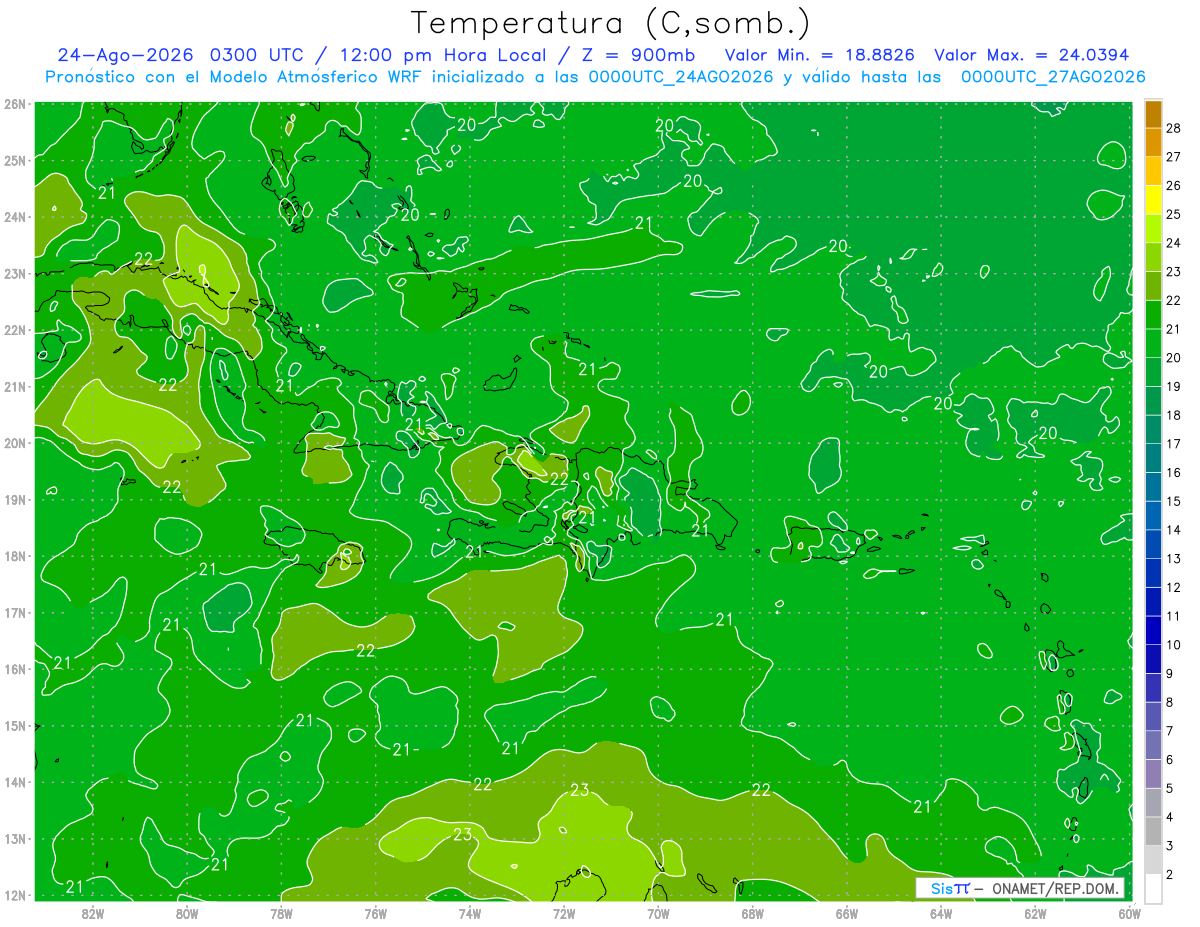Click the legend value 4

coord(1169,817)
